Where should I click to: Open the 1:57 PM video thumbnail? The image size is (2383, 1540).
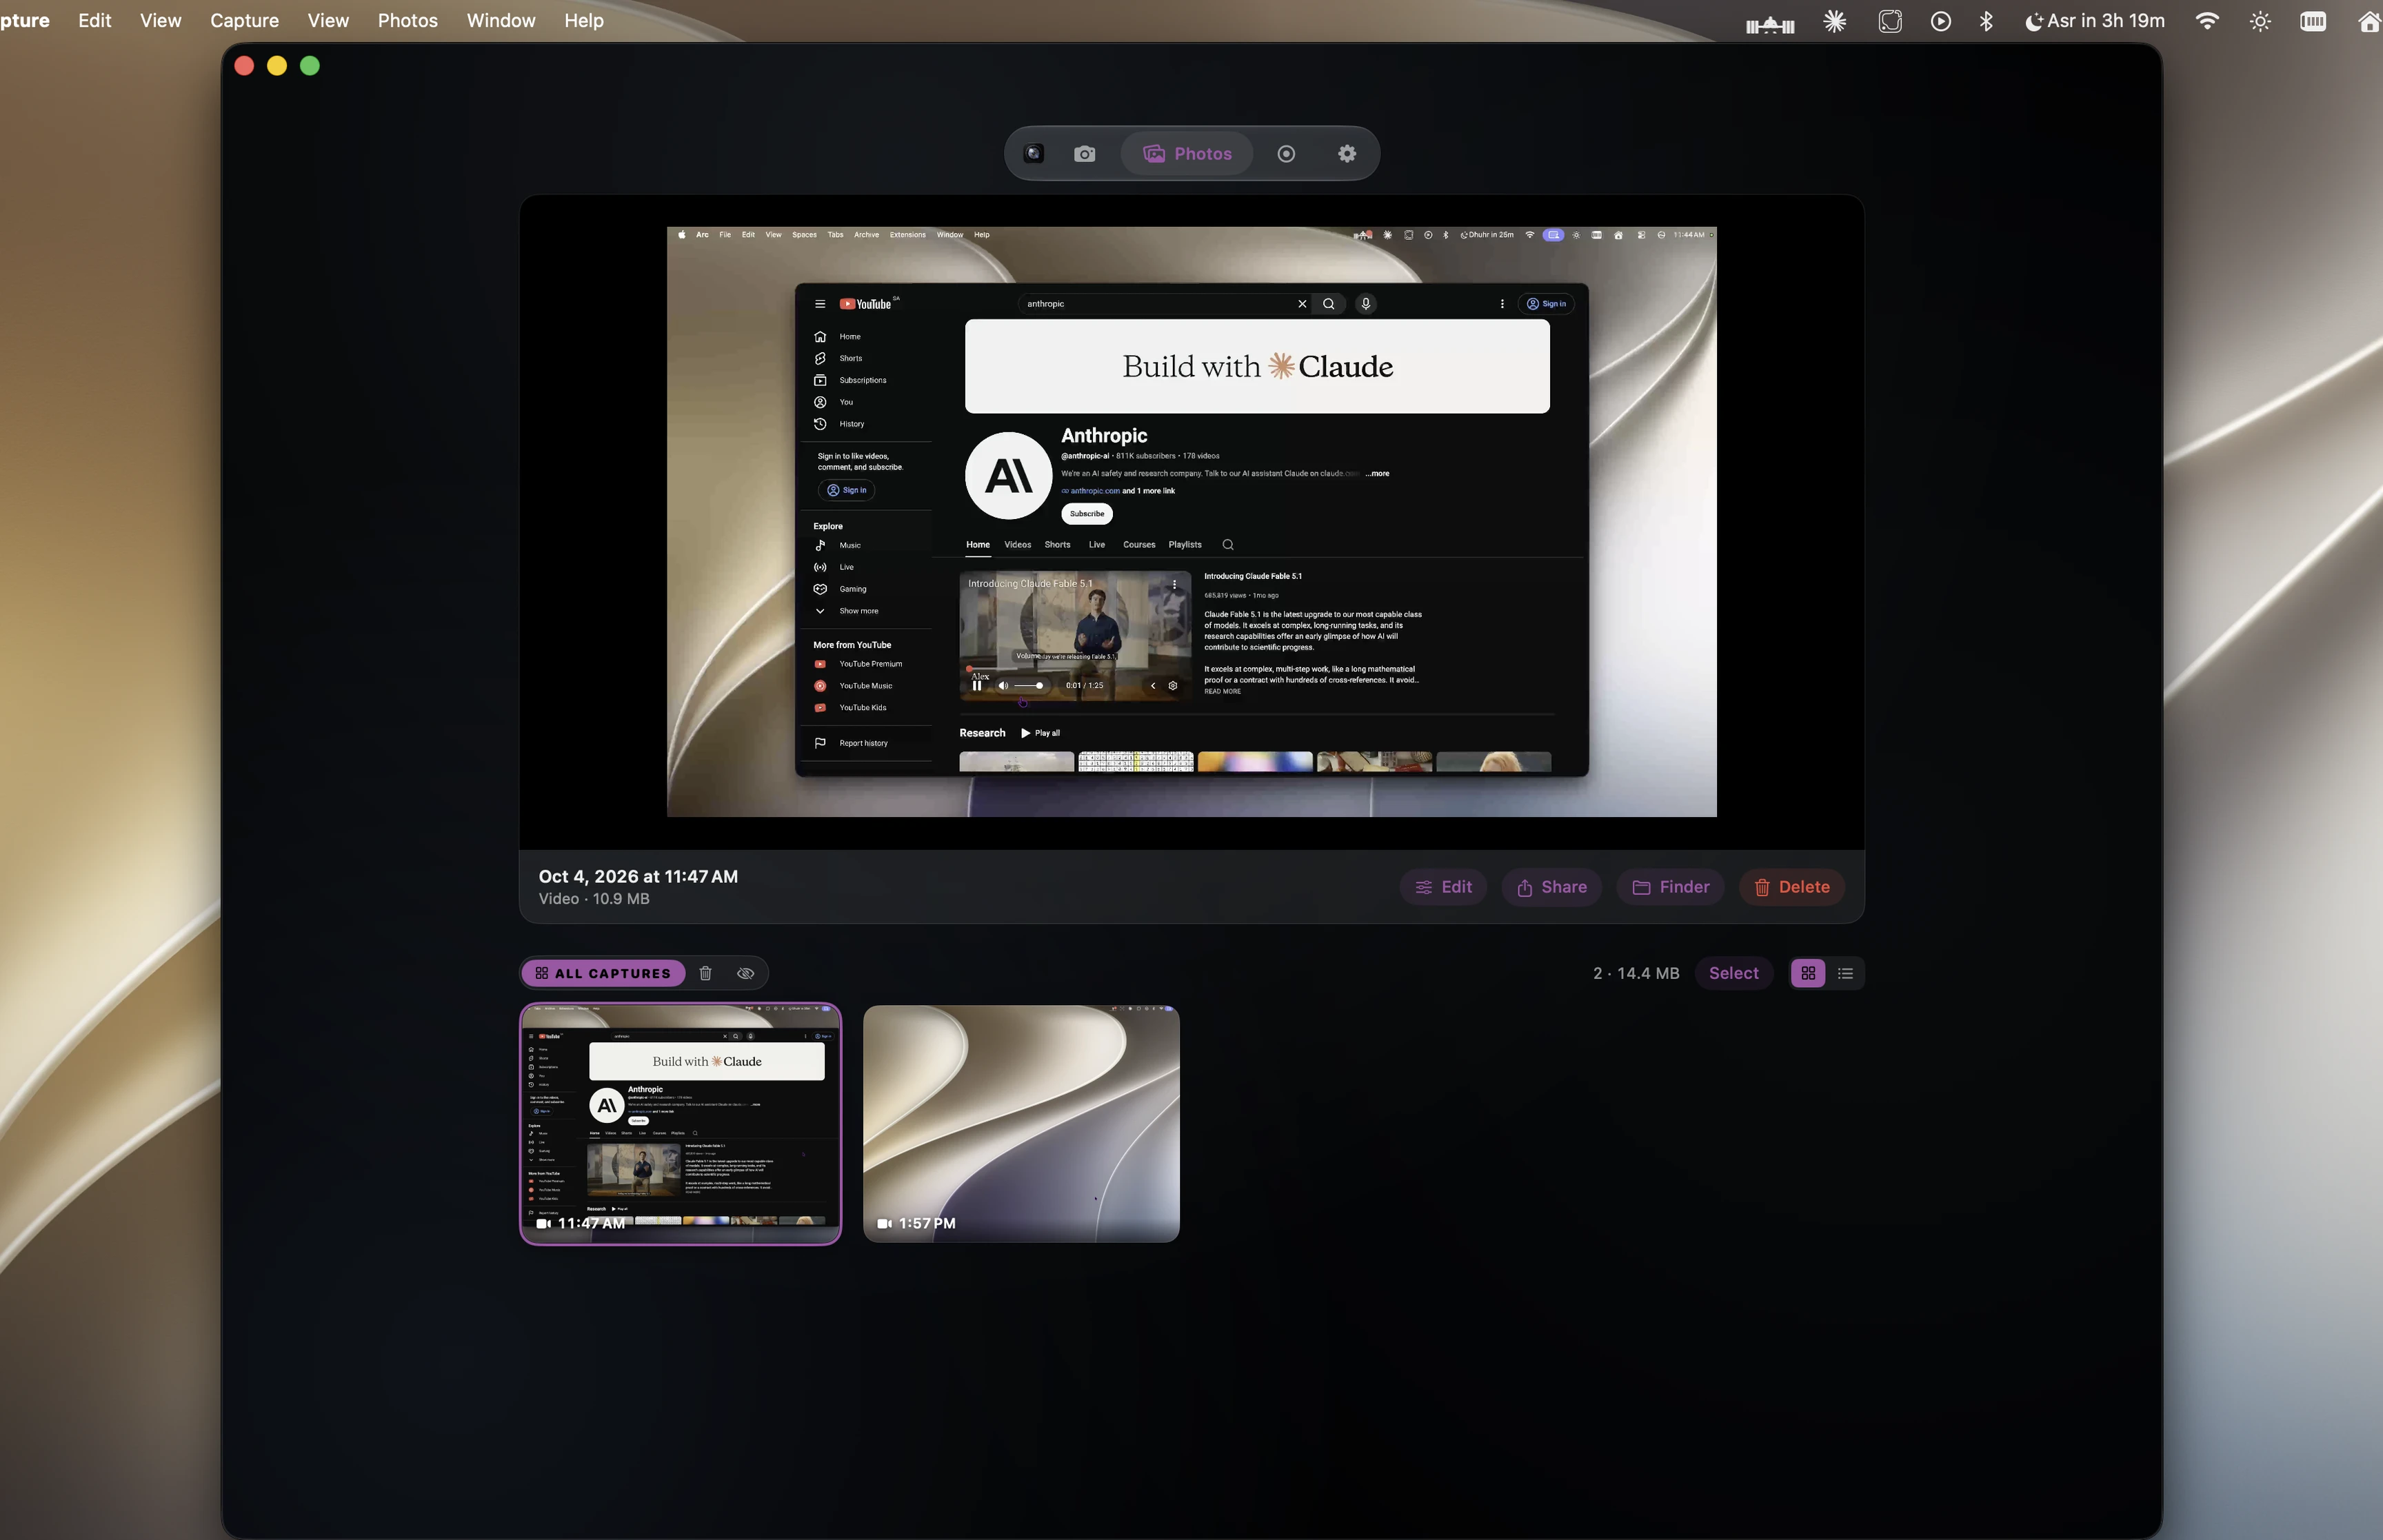[x=1021, y=1124]
